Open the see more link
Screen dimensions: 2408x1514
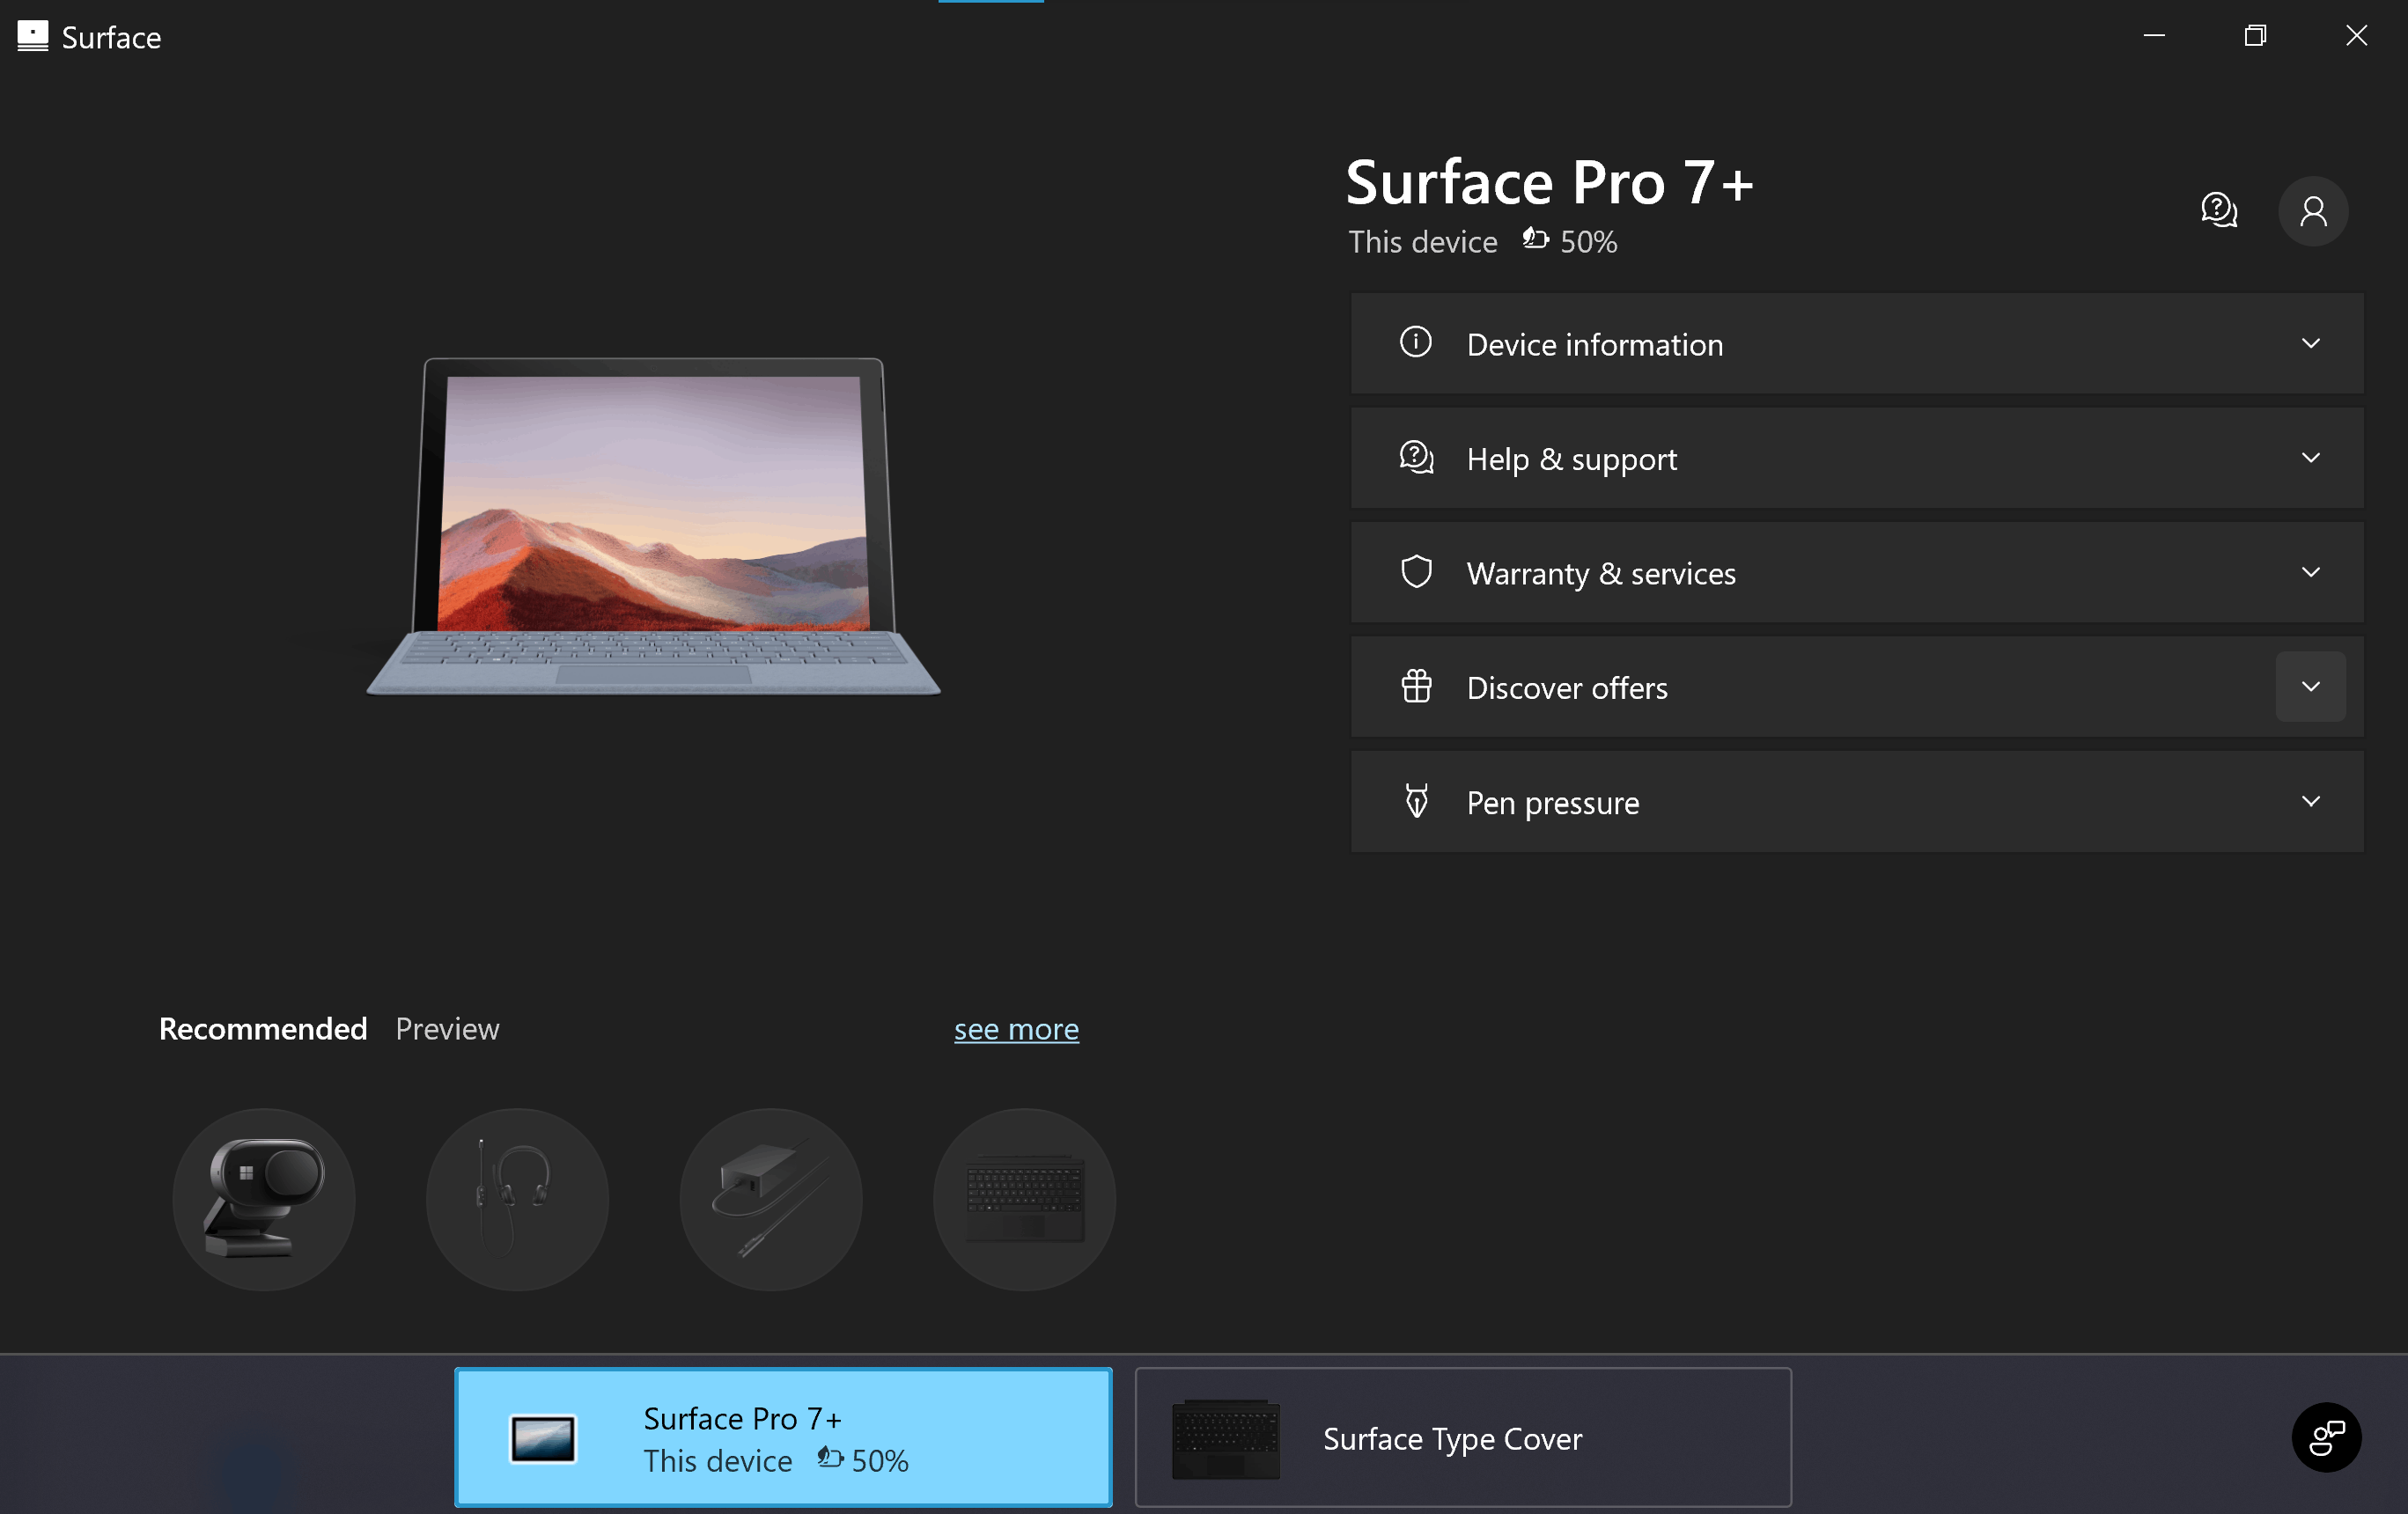(x=1016, y=1029)
